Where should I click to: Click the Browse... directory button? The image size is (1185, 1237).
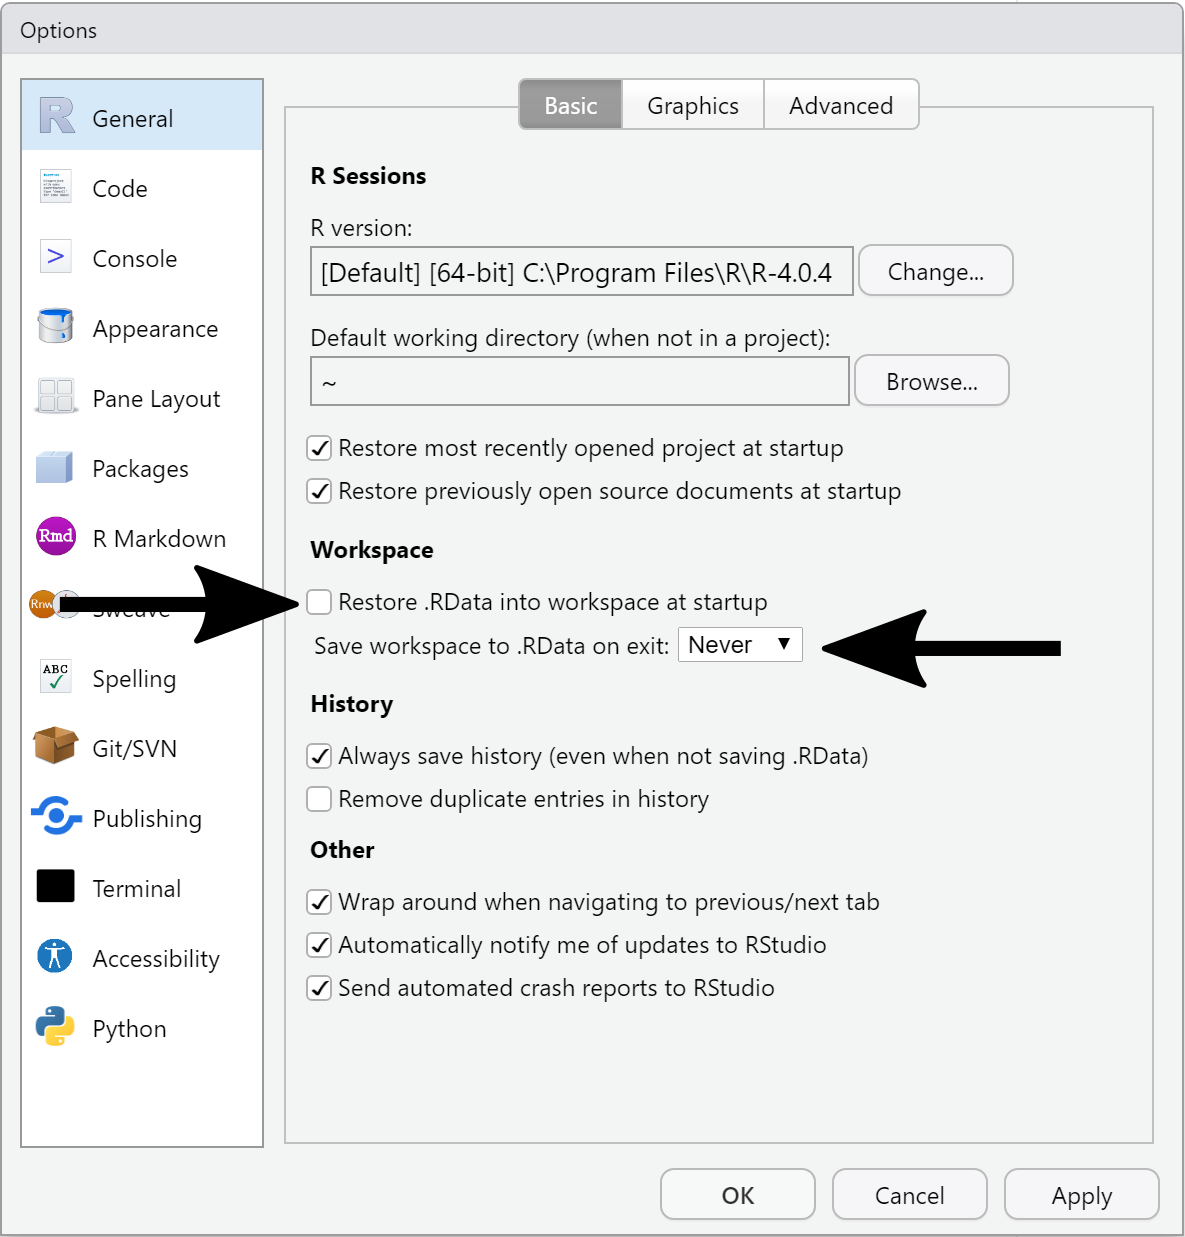pos(932,381)
